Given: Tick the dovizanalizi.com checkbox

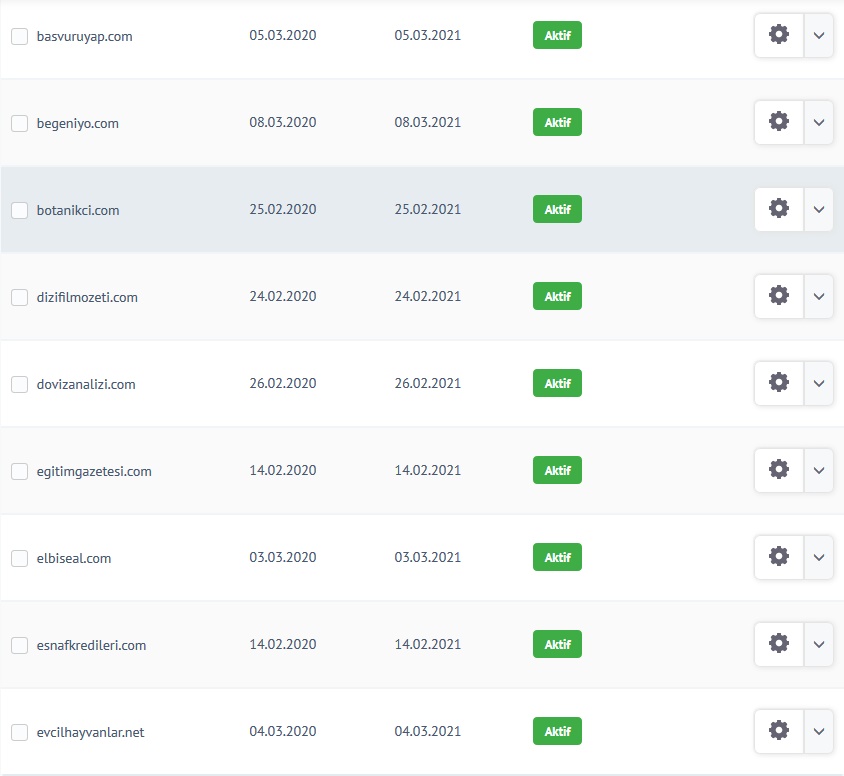Looking at the screenshot, I should pos(19,384).
